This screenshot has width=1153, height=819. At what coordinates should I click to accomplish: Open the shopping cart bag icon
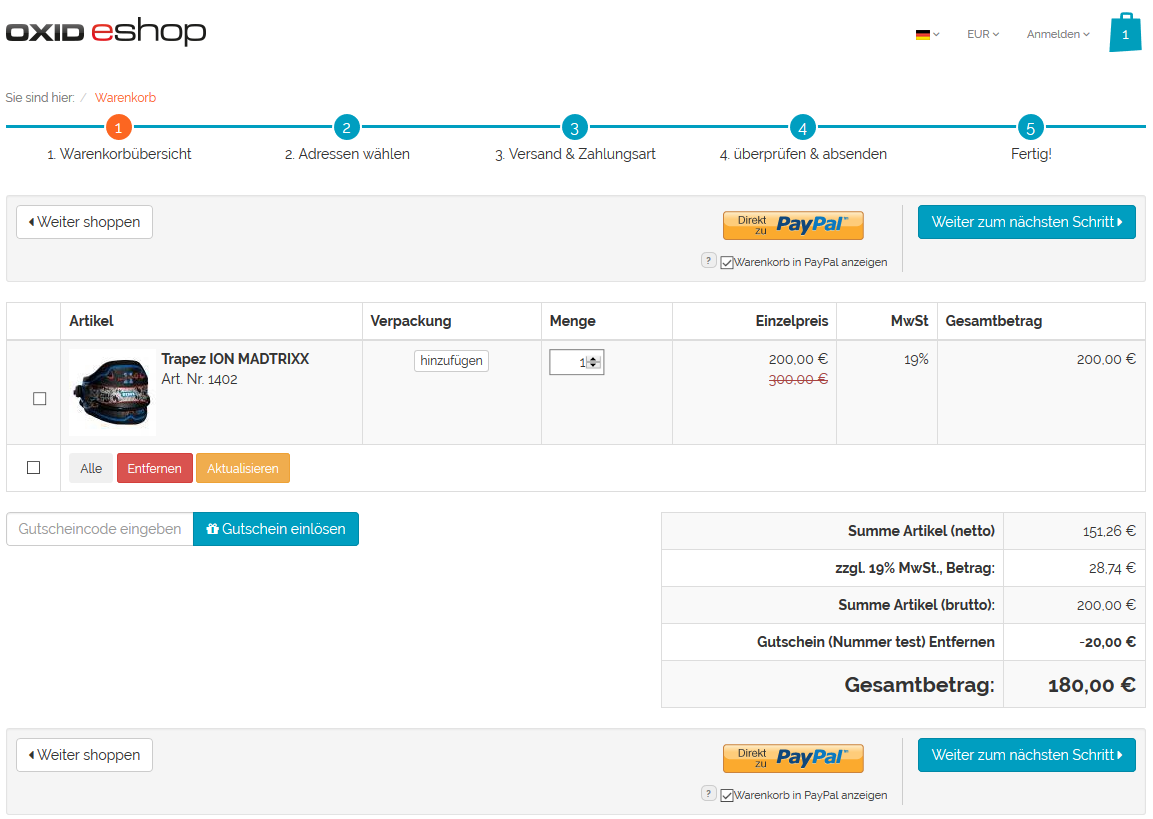(1125, 34)
